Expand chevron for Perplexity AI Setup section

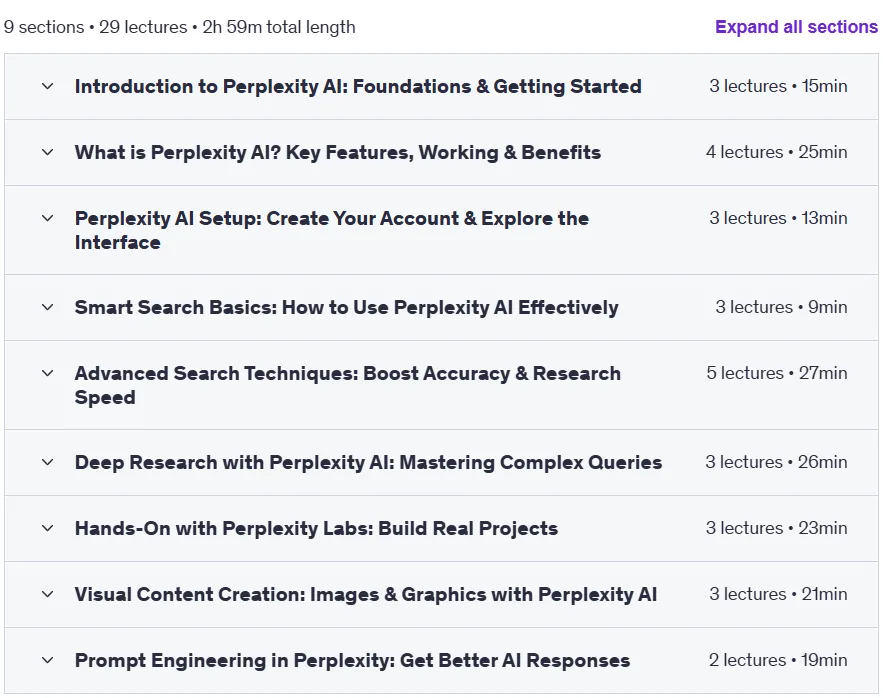pyautogui.click(x=48, y=218)
